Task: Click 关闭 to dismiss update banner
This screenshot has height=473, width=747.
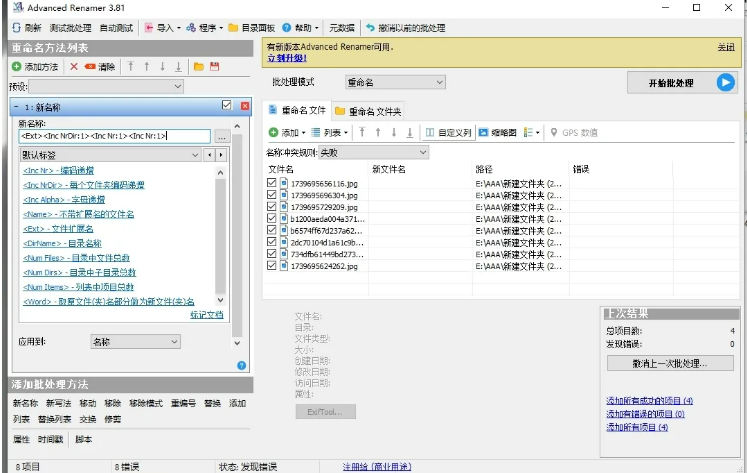Action: pyautogui.click(x=726, y=47)
